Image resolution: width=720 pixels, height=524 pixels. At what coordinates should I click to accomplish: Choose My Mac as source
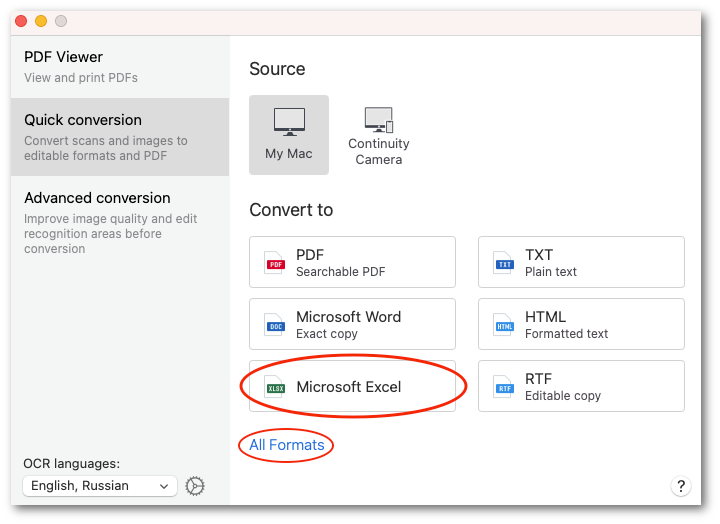tap(289, 135)
